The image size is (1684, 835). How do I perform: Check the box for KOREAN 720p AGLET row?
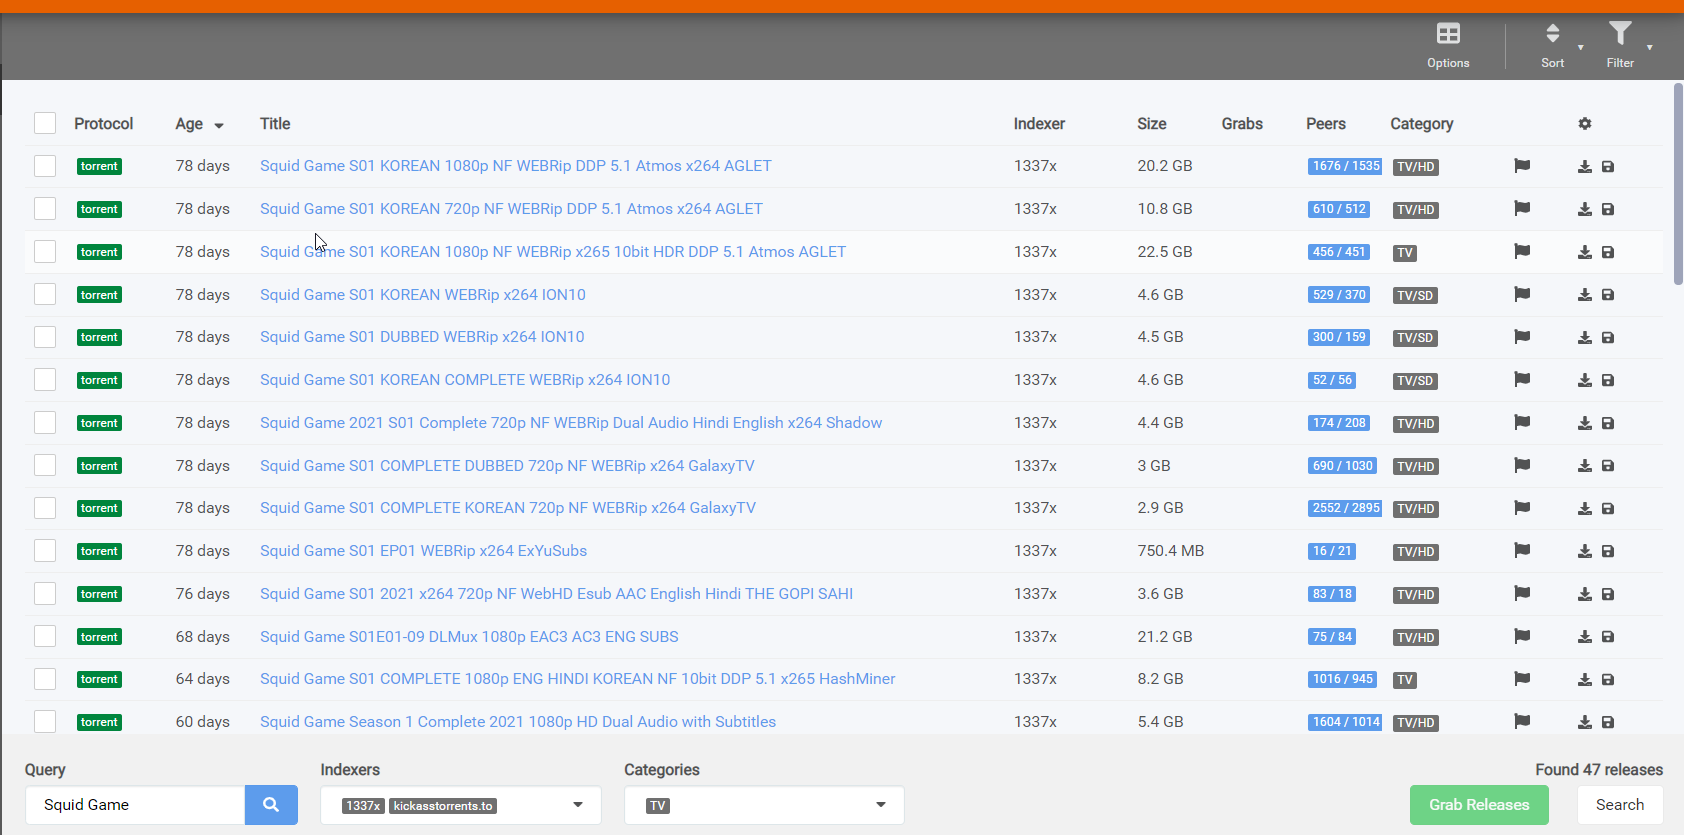45,209
